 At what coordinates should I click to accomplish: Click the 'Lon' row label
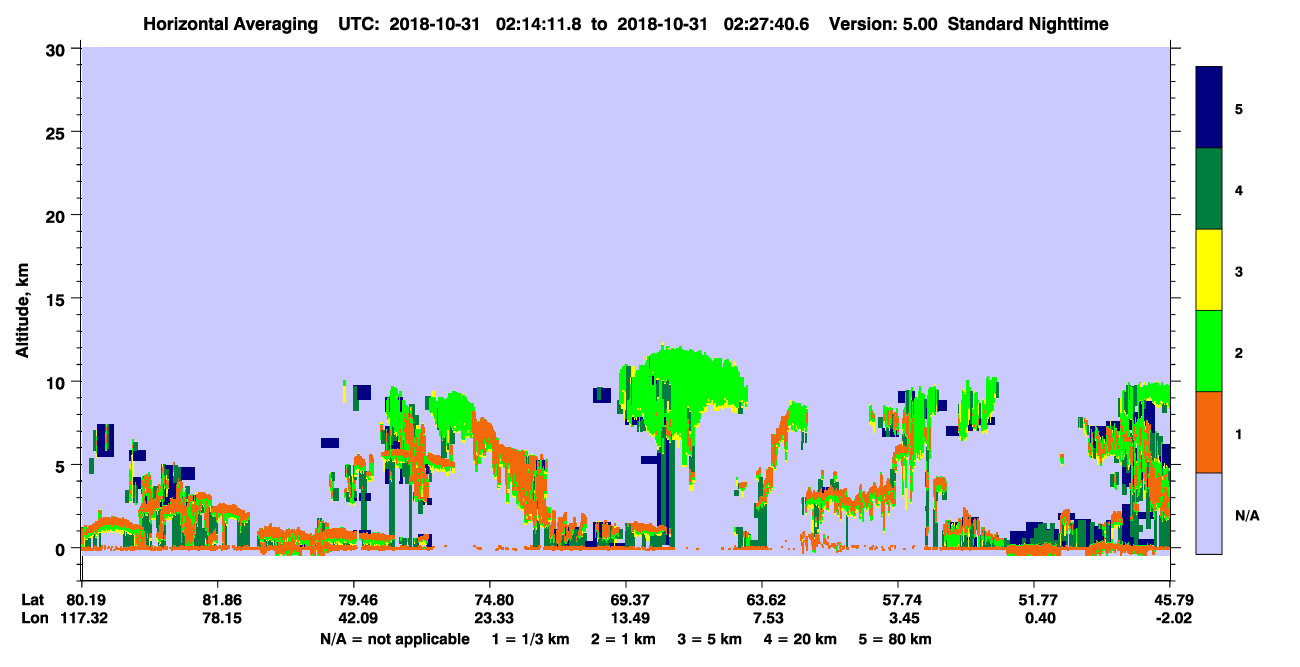click(x=34, y=618)
